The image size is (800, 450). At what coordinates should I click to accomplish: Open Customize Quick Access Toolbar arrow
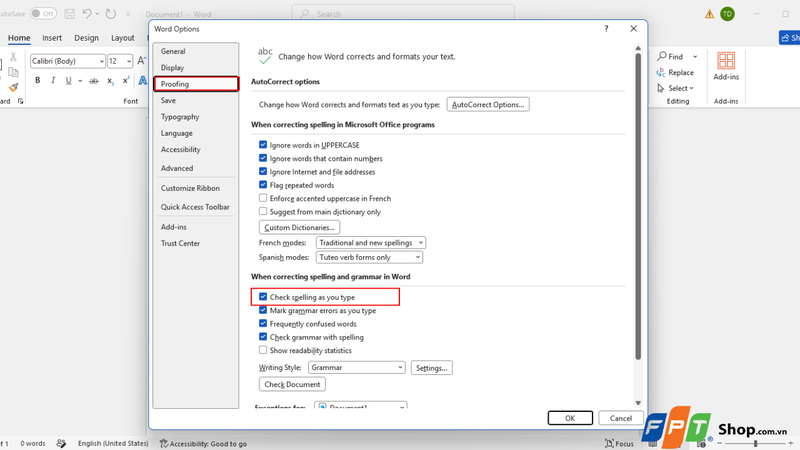128,14
